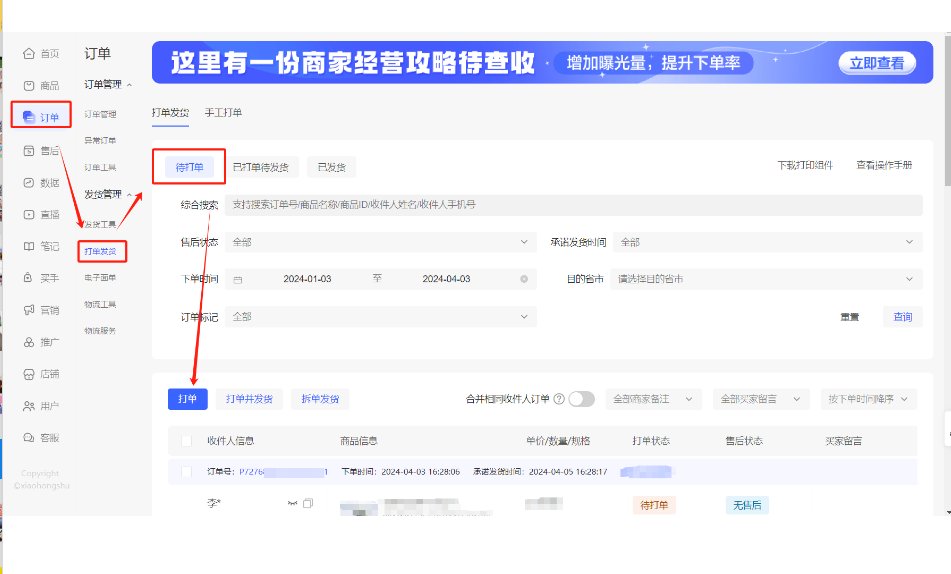Switch to the 手工打单 tab
951x574 pixels.
[x=223, y=112]
